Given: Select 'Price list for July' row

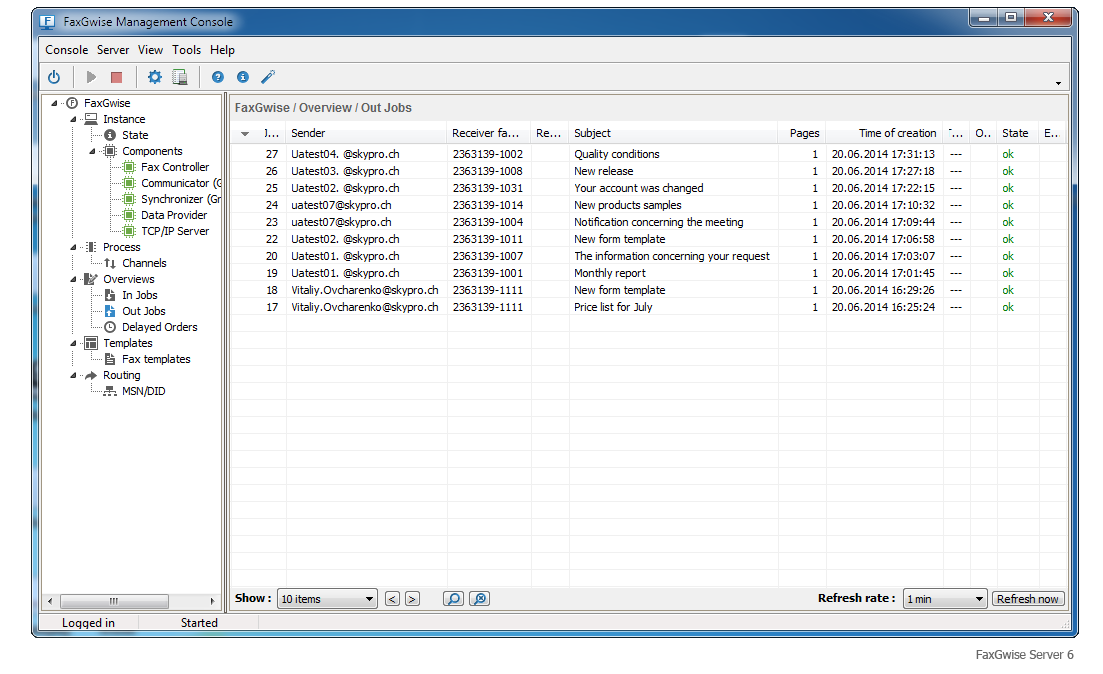Looking at the screenshot, I should [x=649, y=307].
